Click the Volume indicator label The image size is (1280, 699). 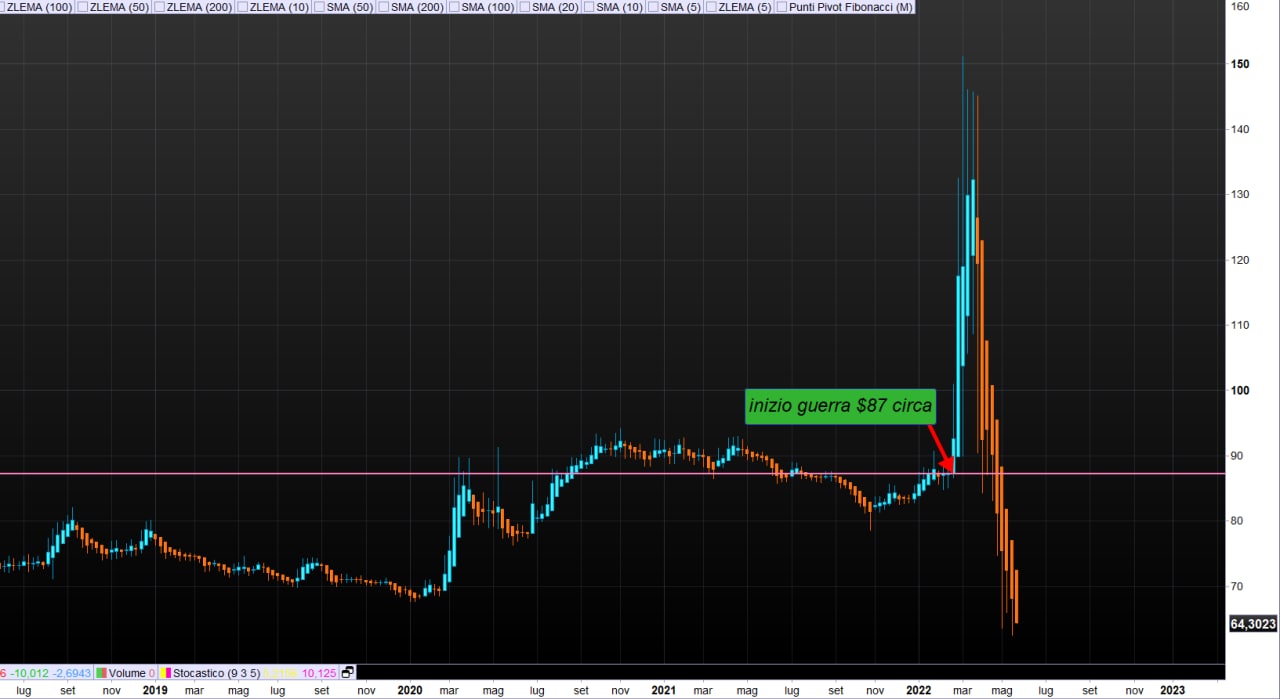(x=127, y=673)
